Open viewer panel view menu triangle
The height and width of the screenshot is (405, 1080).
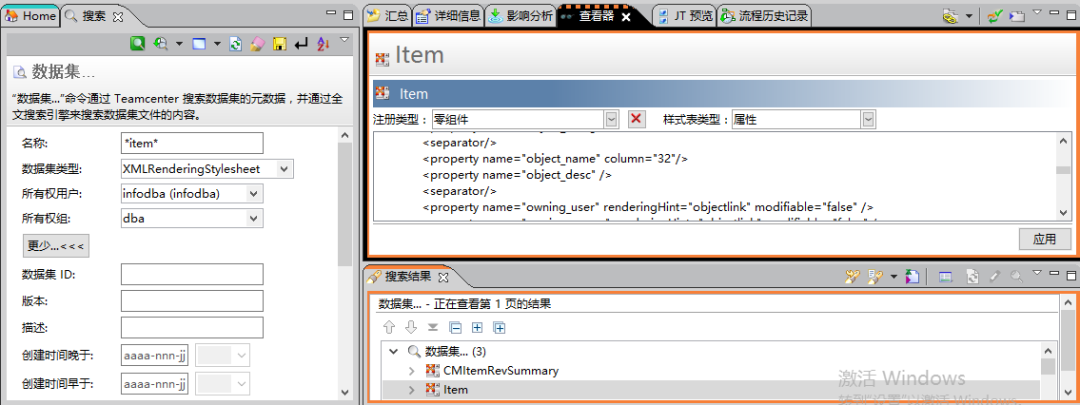tap(1037, 12)
